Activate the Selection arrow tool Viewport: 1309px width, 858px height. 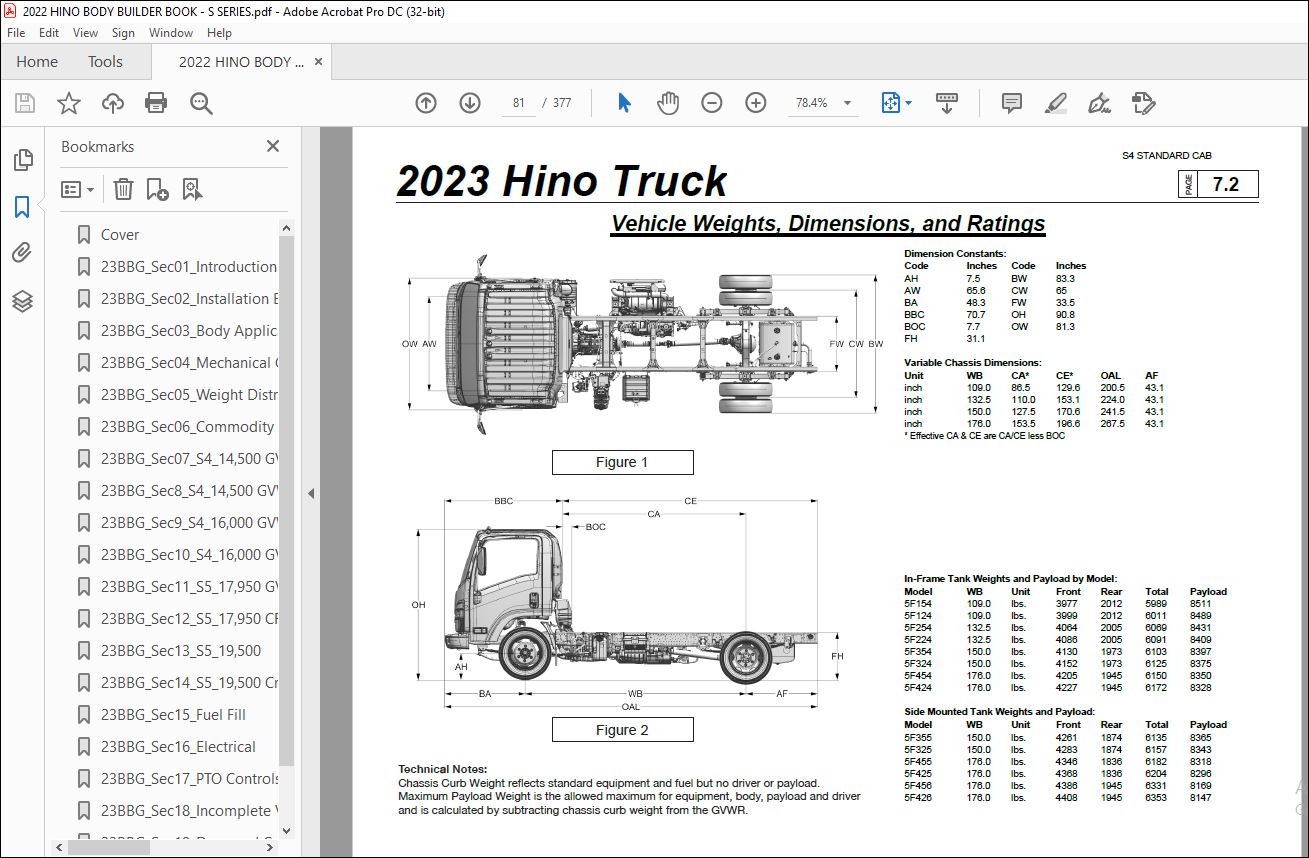point(625,103)
